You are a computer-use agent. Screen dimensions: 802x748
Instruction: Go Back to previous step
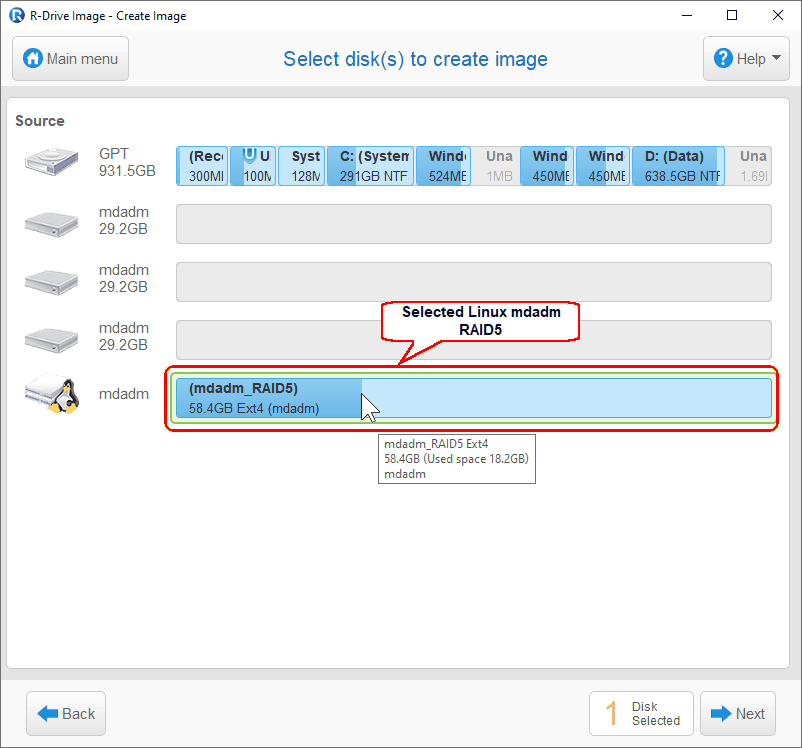coord(66,713)
